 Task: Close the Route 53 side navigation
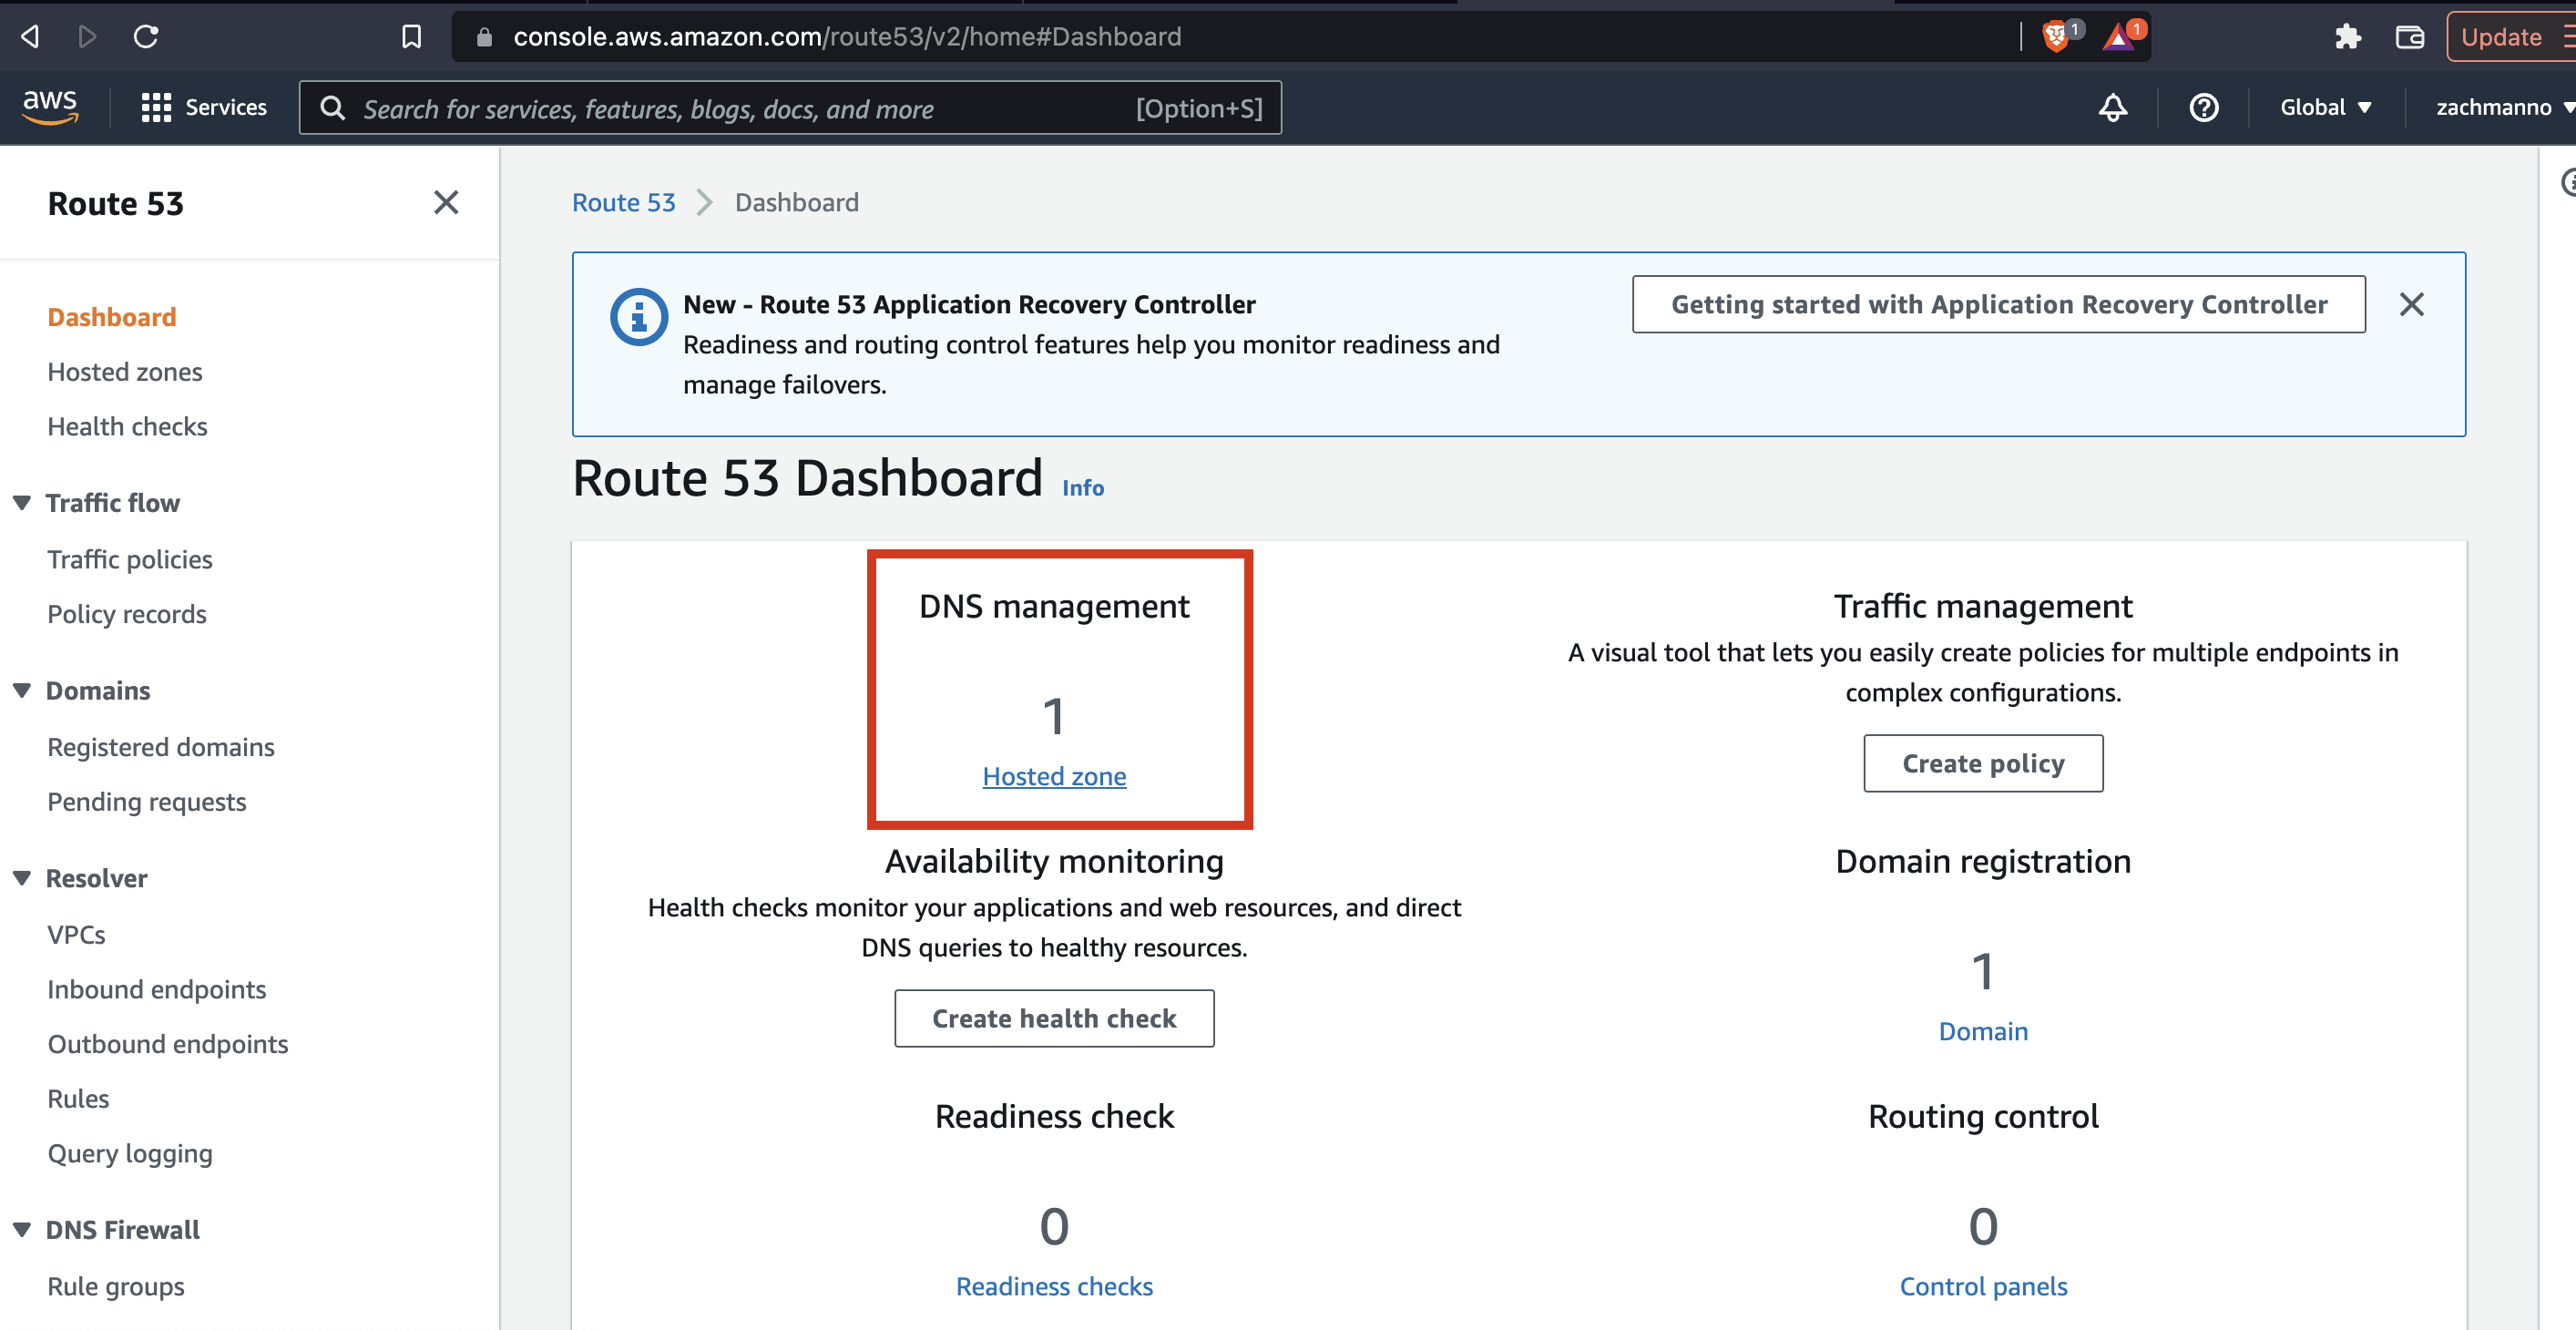coord(446,202)
